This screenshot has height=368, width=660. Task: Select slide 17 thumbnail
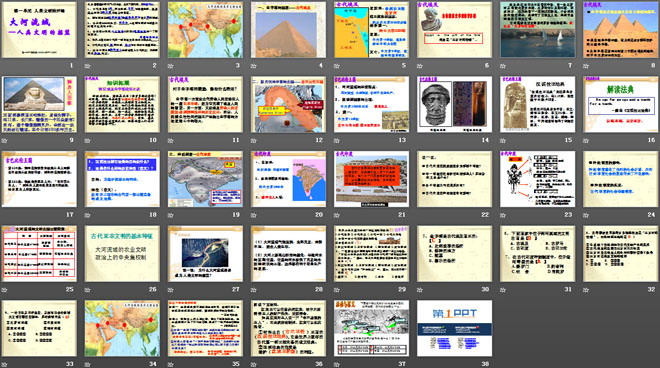[39, 179]
